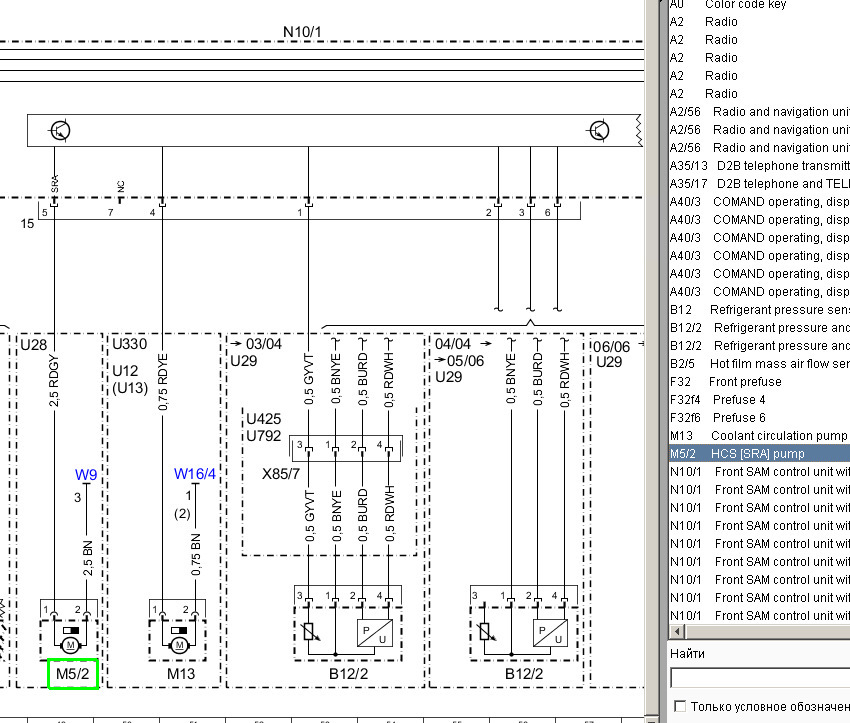The width and height of the screenshot is (850, 723).
Task: Click the X85/7 connector label
Action: (281, 474)
